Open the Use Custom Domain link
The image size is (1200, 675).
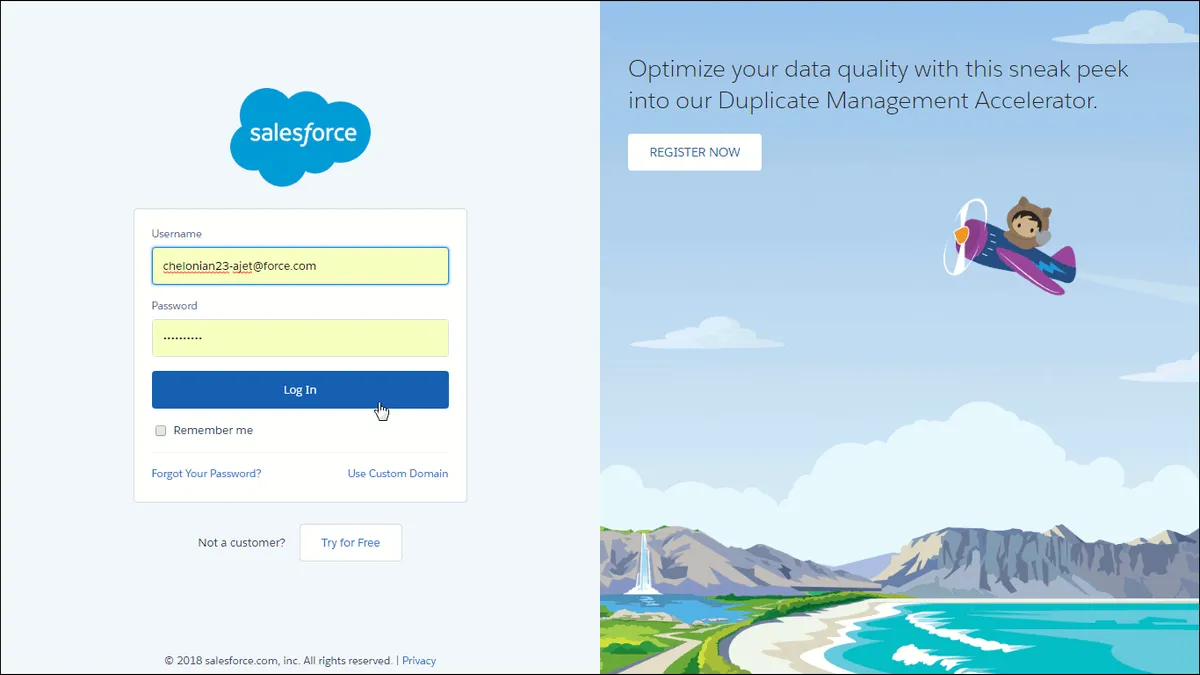(398, 474)
